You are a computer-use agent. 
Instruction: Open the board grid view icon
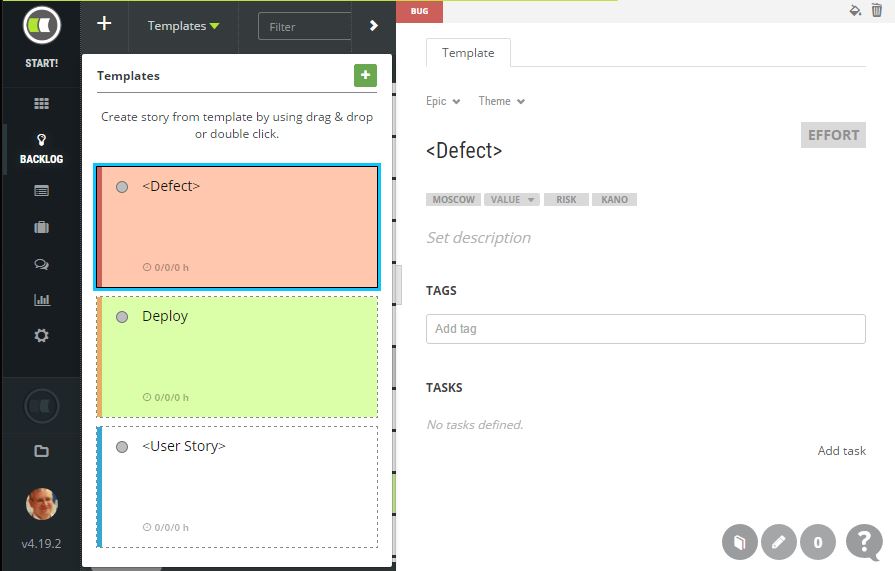42,103
